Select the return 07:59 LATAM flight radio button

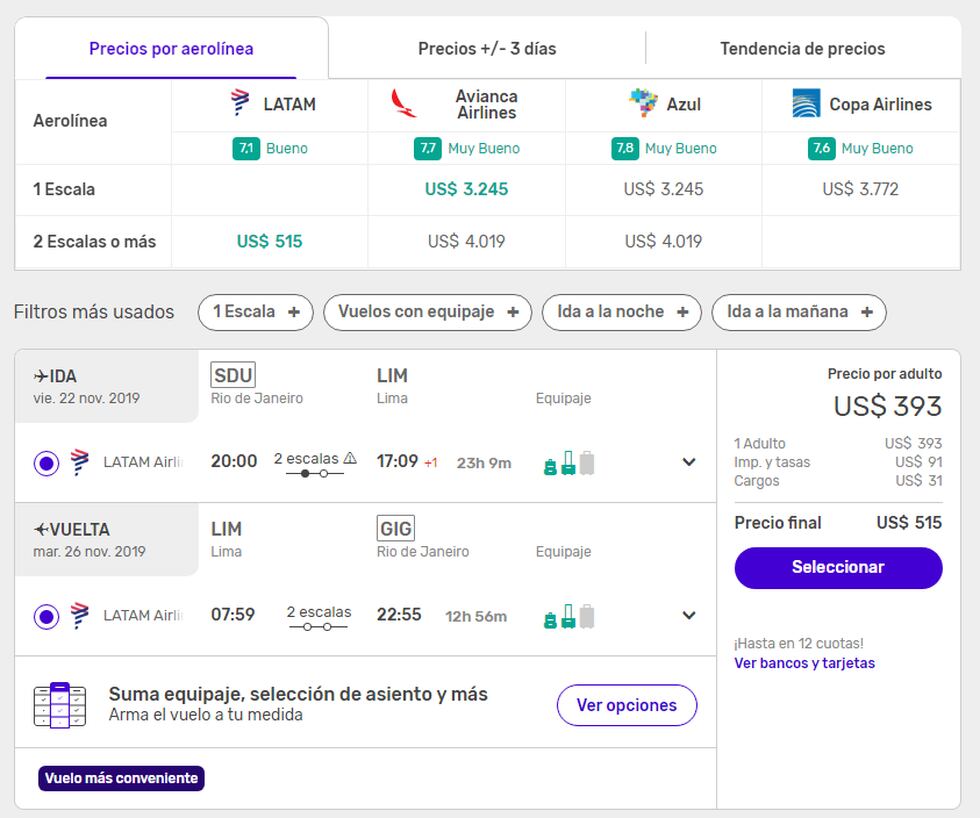(x=46, y=616)
